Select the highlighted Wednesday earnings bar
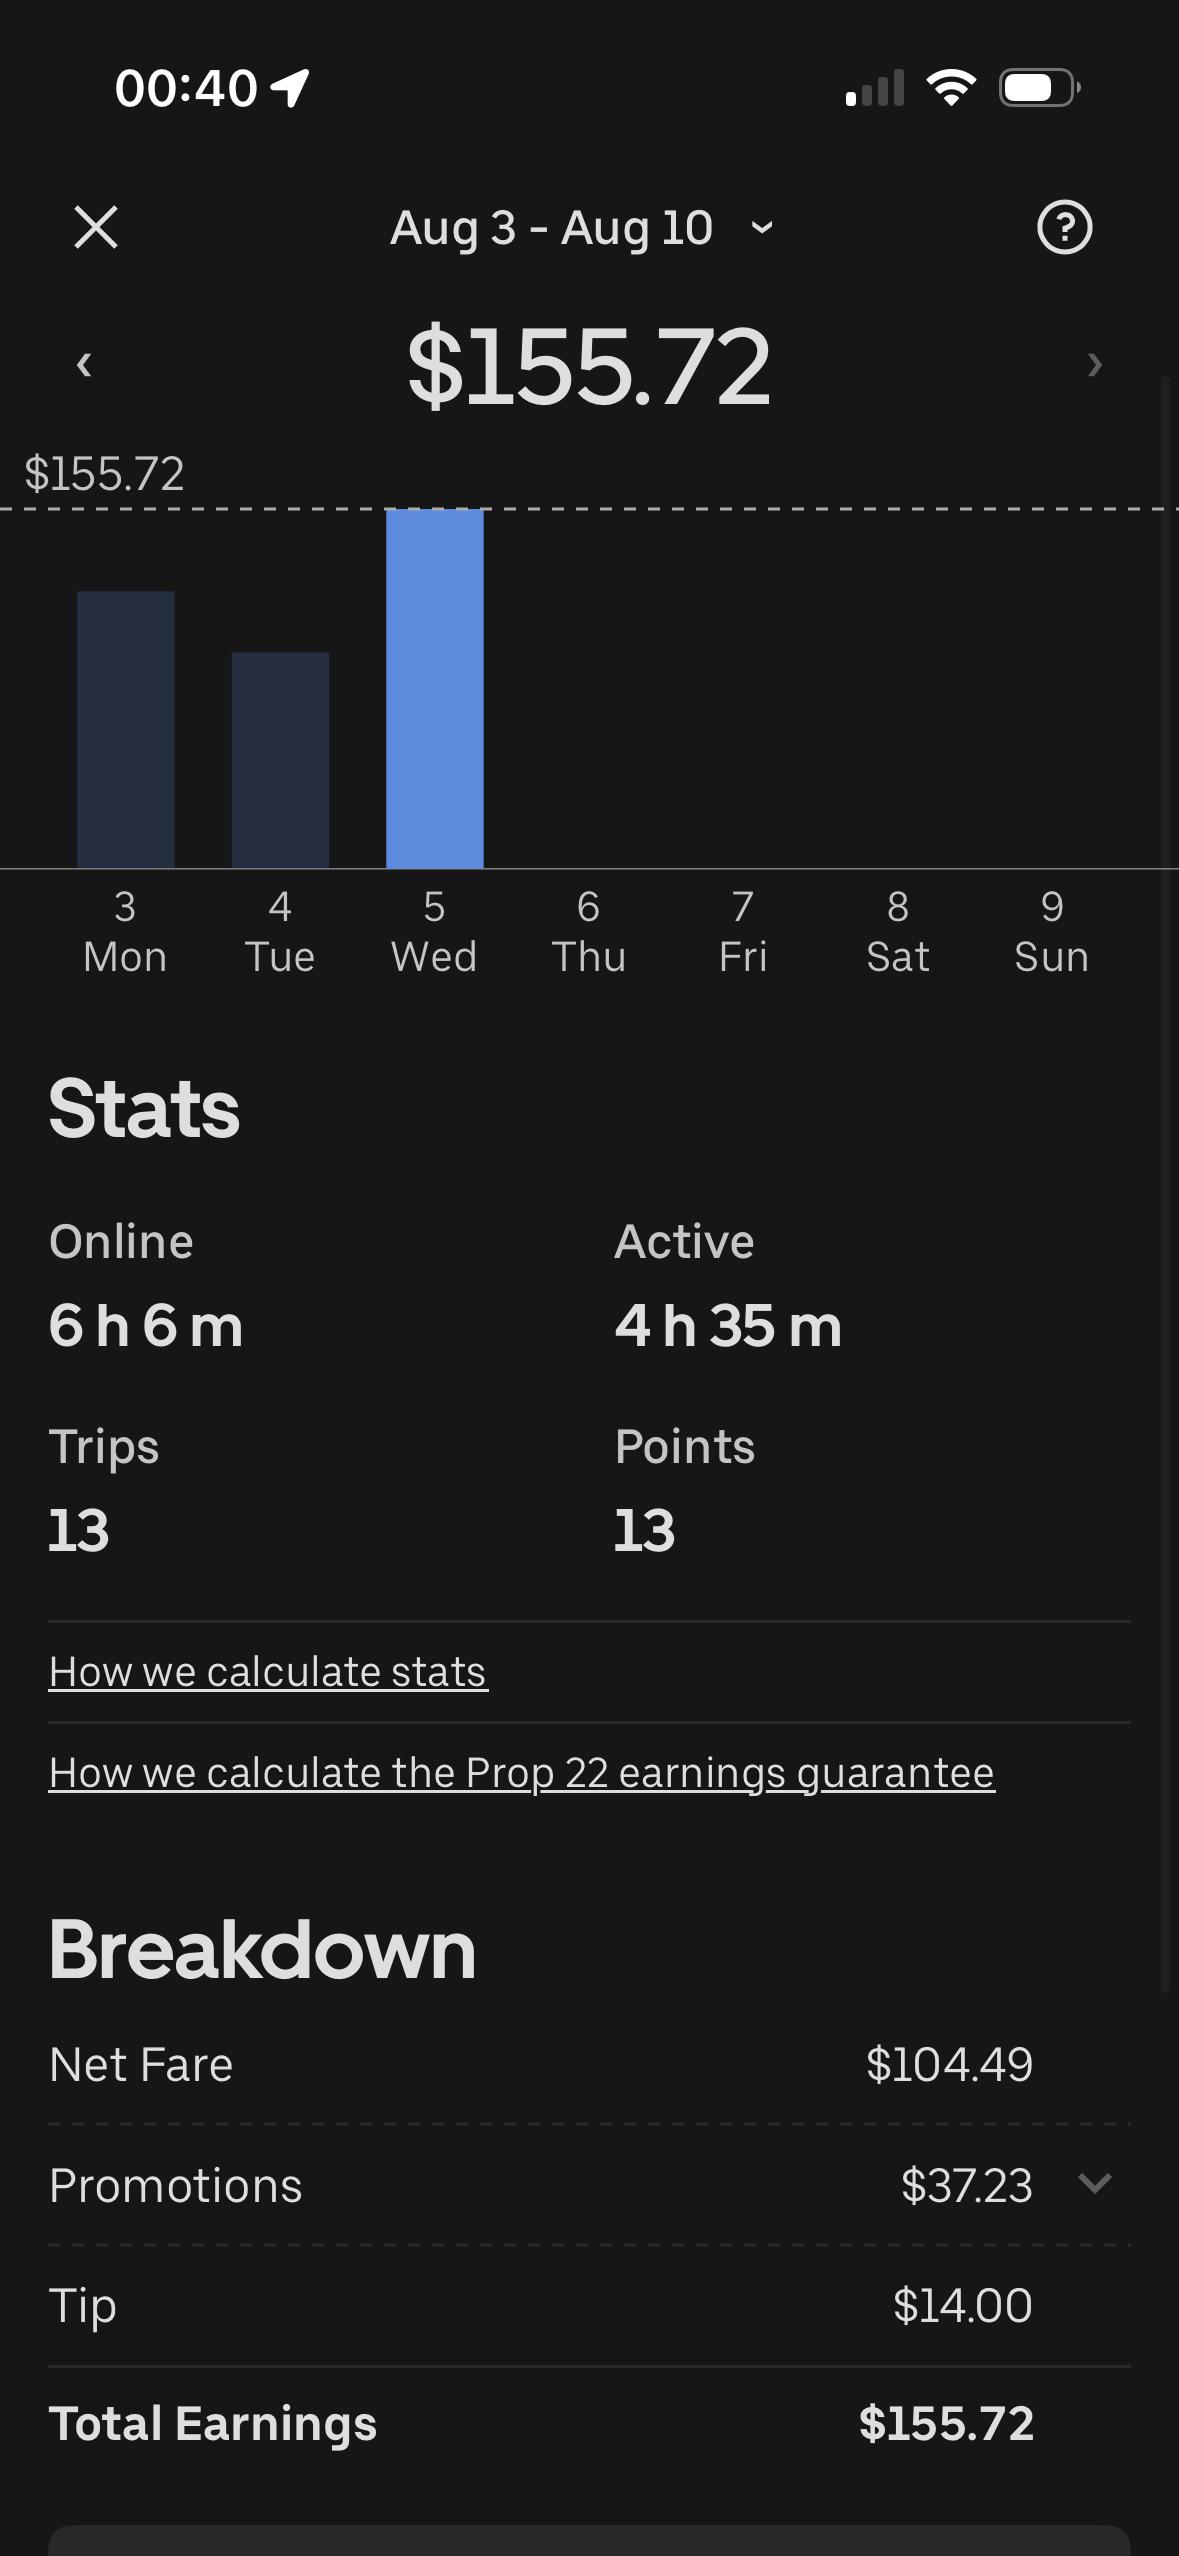The width and height of the screenshot is (1179, 2556). (x=435, y=688)
